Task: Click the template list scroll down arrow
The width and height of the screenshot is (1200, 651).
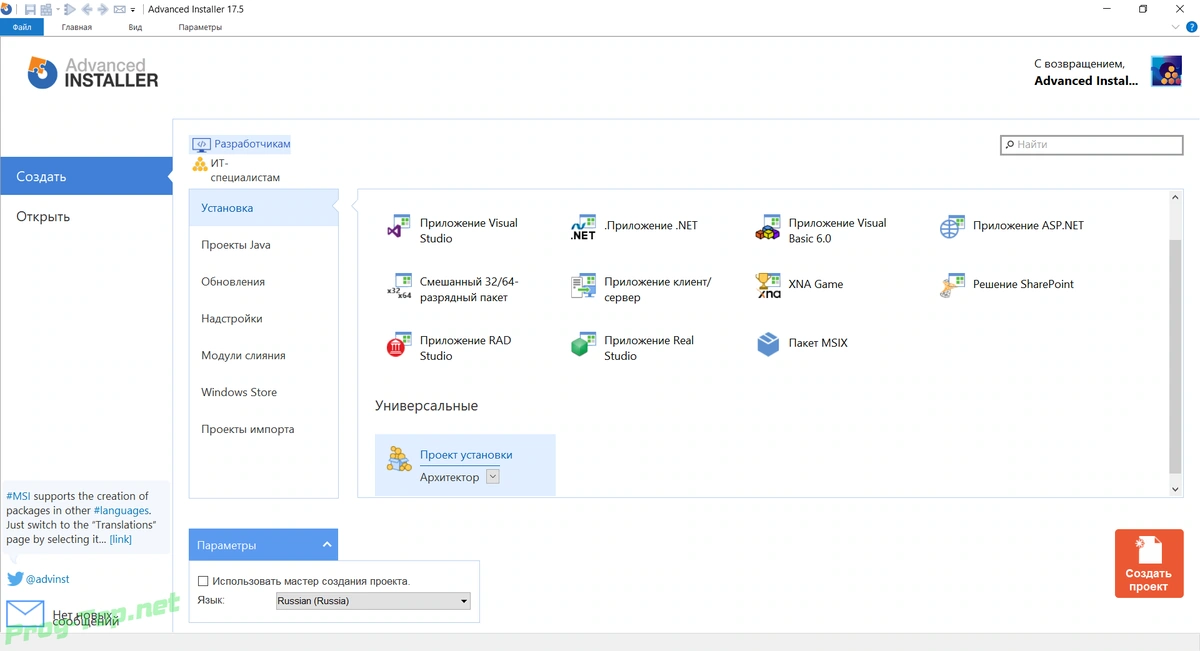Action: (x=1175, y=489)
